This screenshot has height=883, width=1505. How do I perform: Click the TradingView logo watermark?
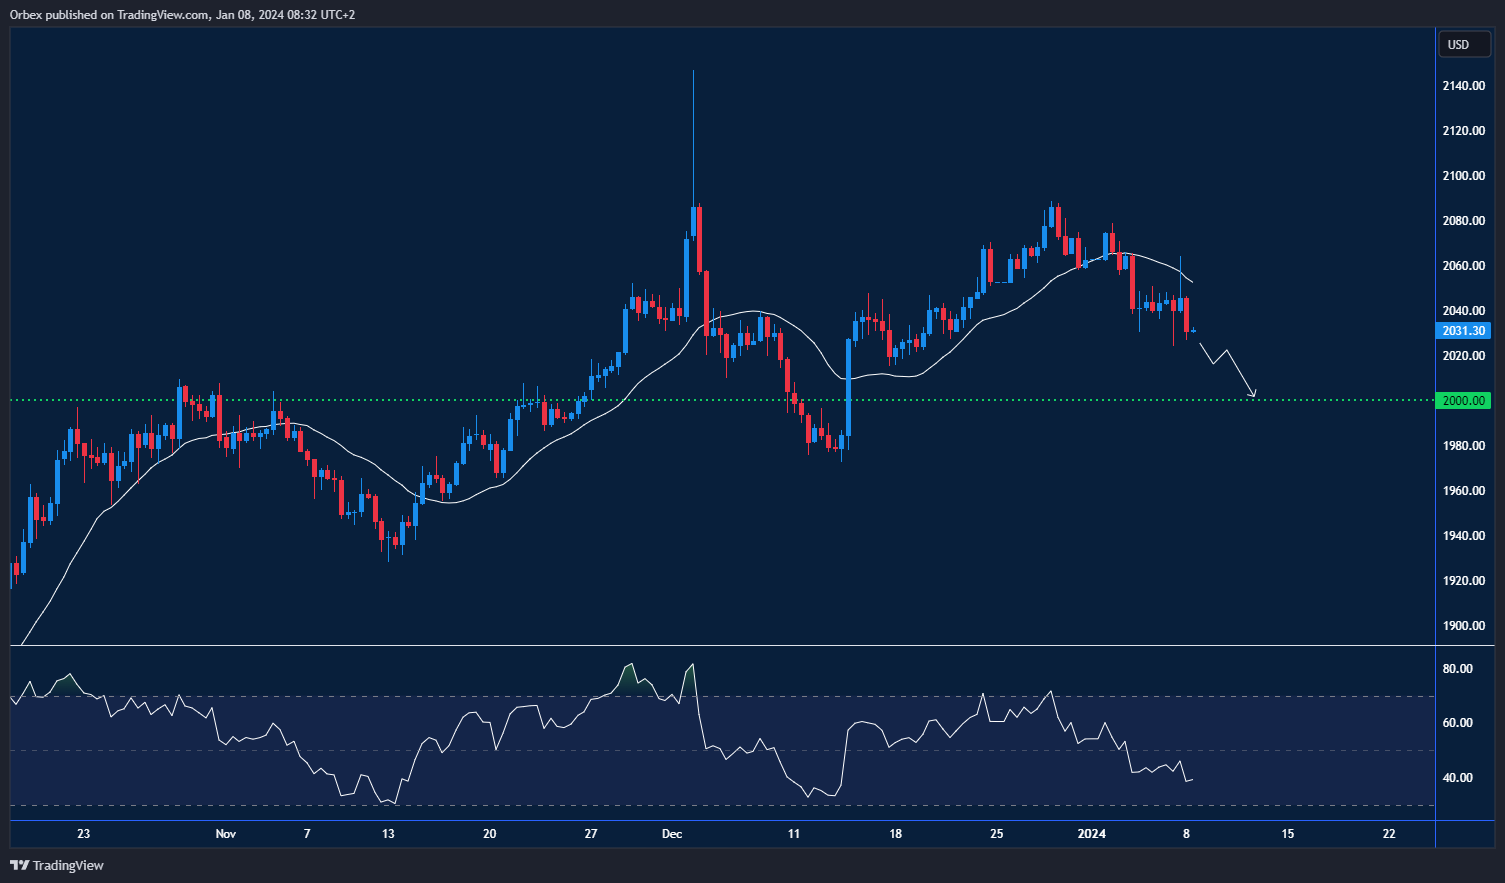click(x=22, y=865)
